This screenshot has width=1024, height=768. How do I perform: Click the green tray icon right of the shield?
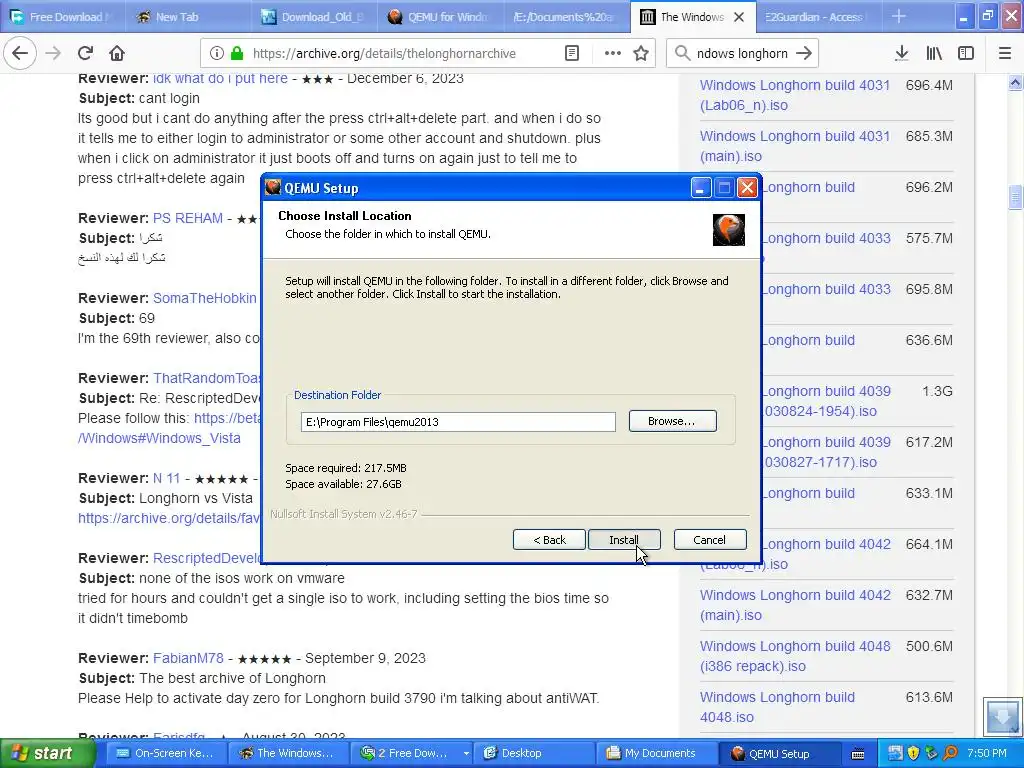(x=931, y=754)
